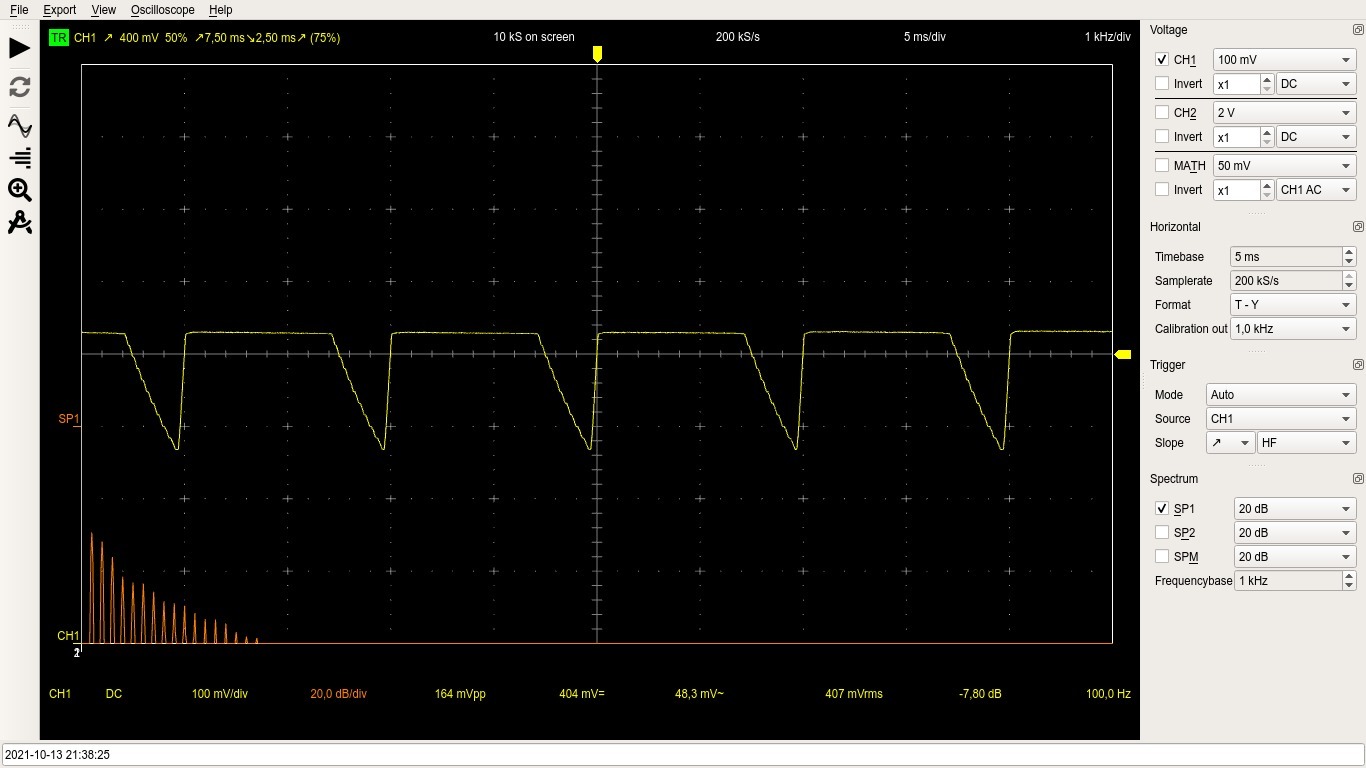Open the File menu

(x=19, y=10)
